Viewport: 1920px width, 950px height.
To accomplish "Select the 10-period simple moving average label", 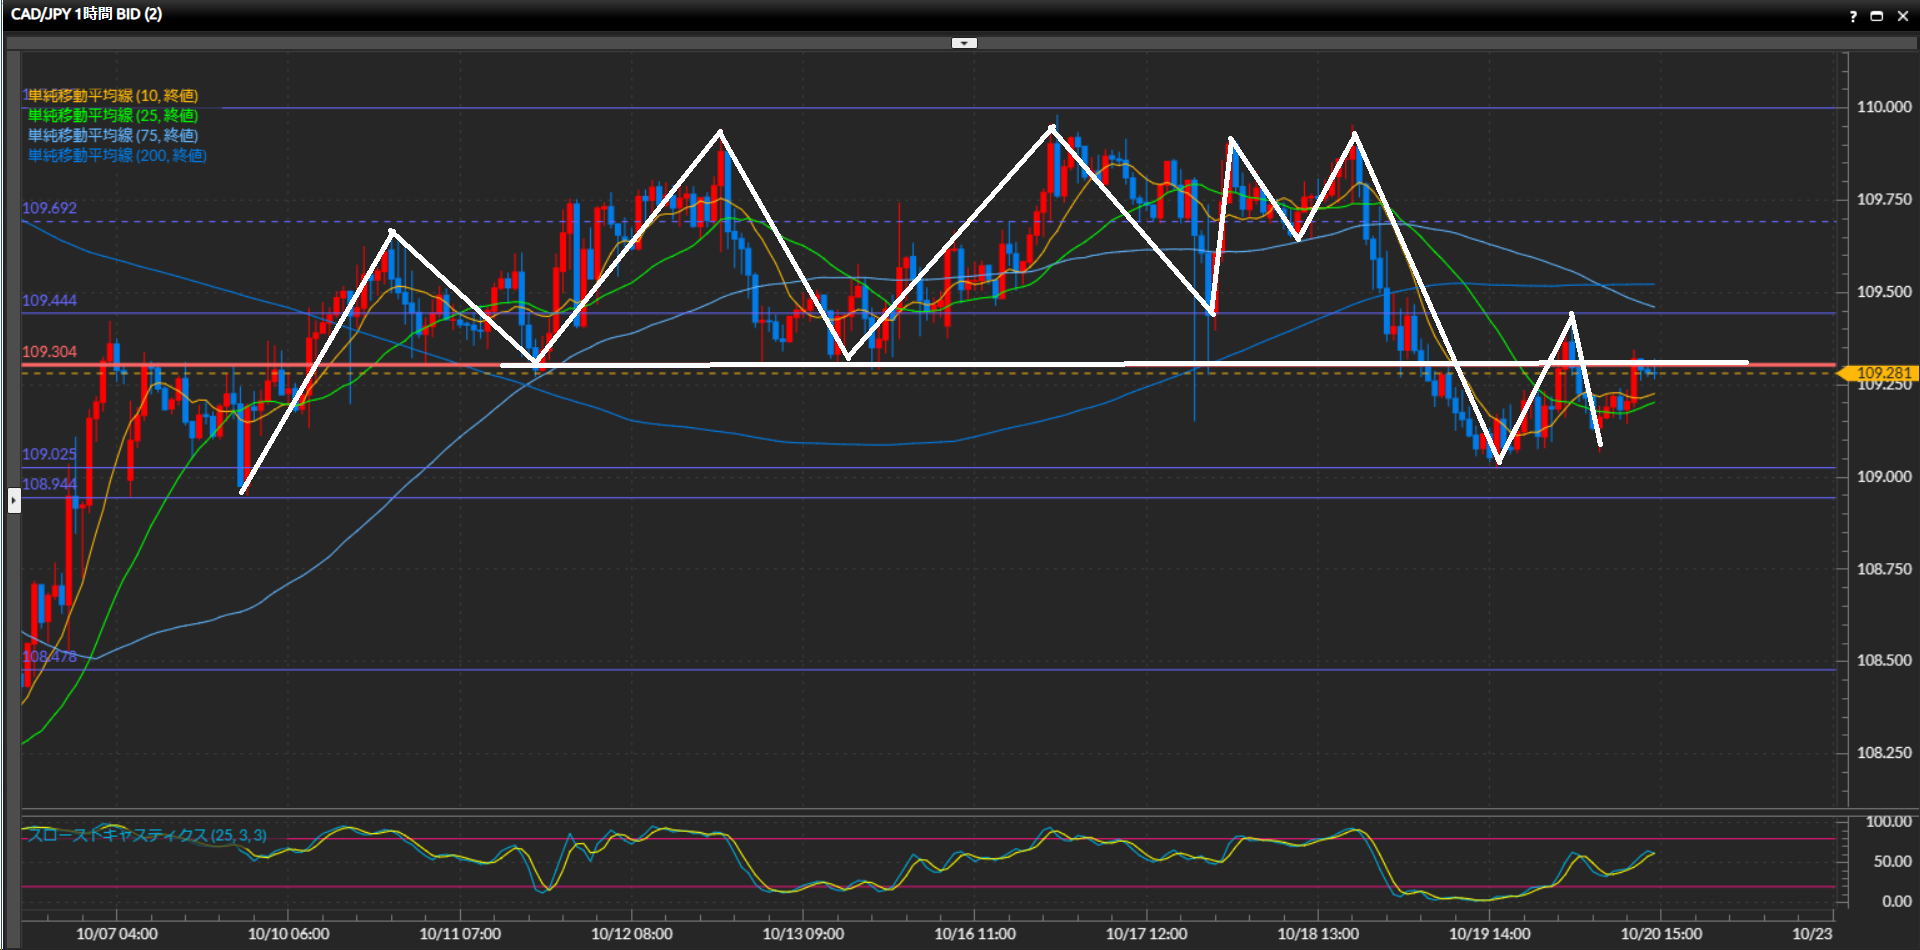I will (x=112, y=96).
